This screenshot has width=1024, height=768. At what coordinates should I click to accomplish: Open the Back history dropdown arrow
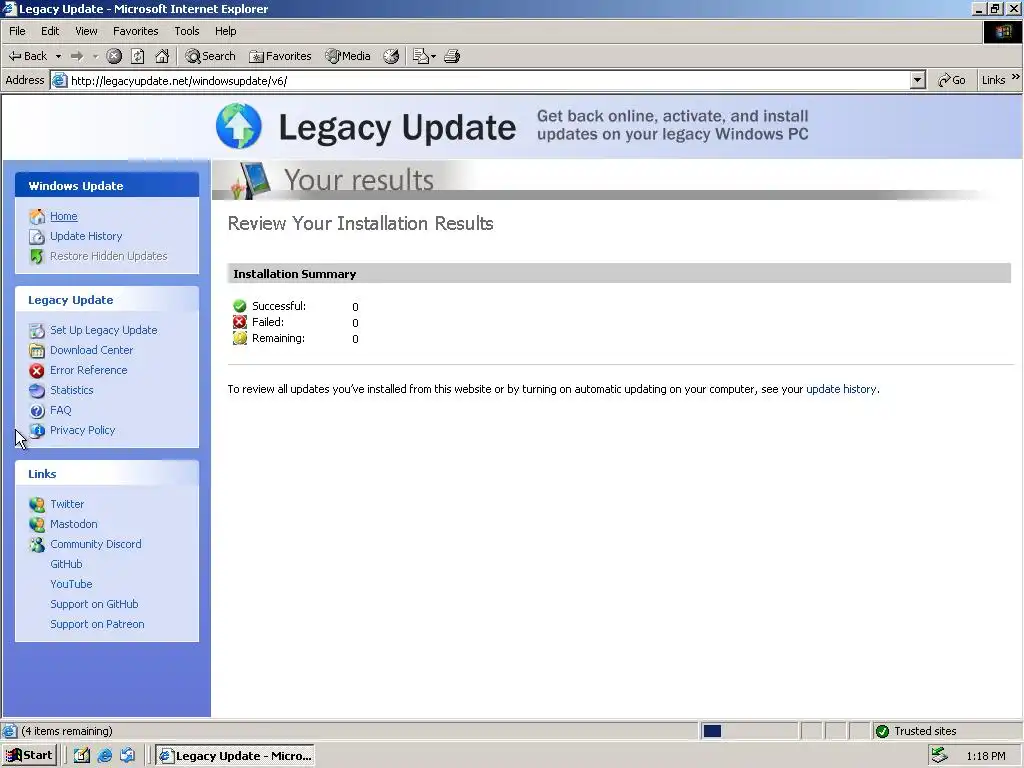tap(58, 56)
